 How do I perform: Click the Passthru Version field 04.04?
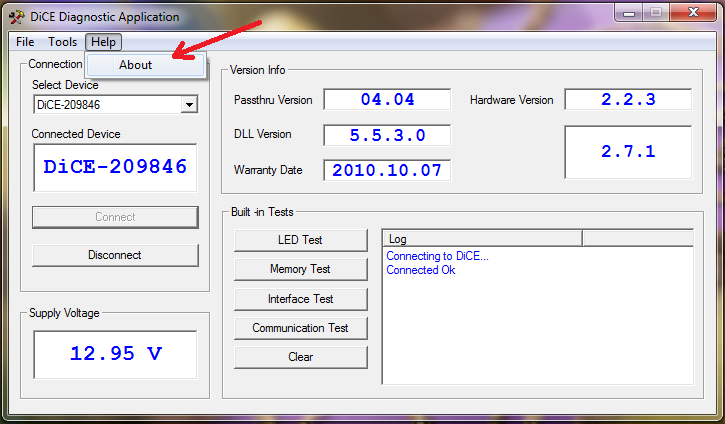(x=387, y=99)
